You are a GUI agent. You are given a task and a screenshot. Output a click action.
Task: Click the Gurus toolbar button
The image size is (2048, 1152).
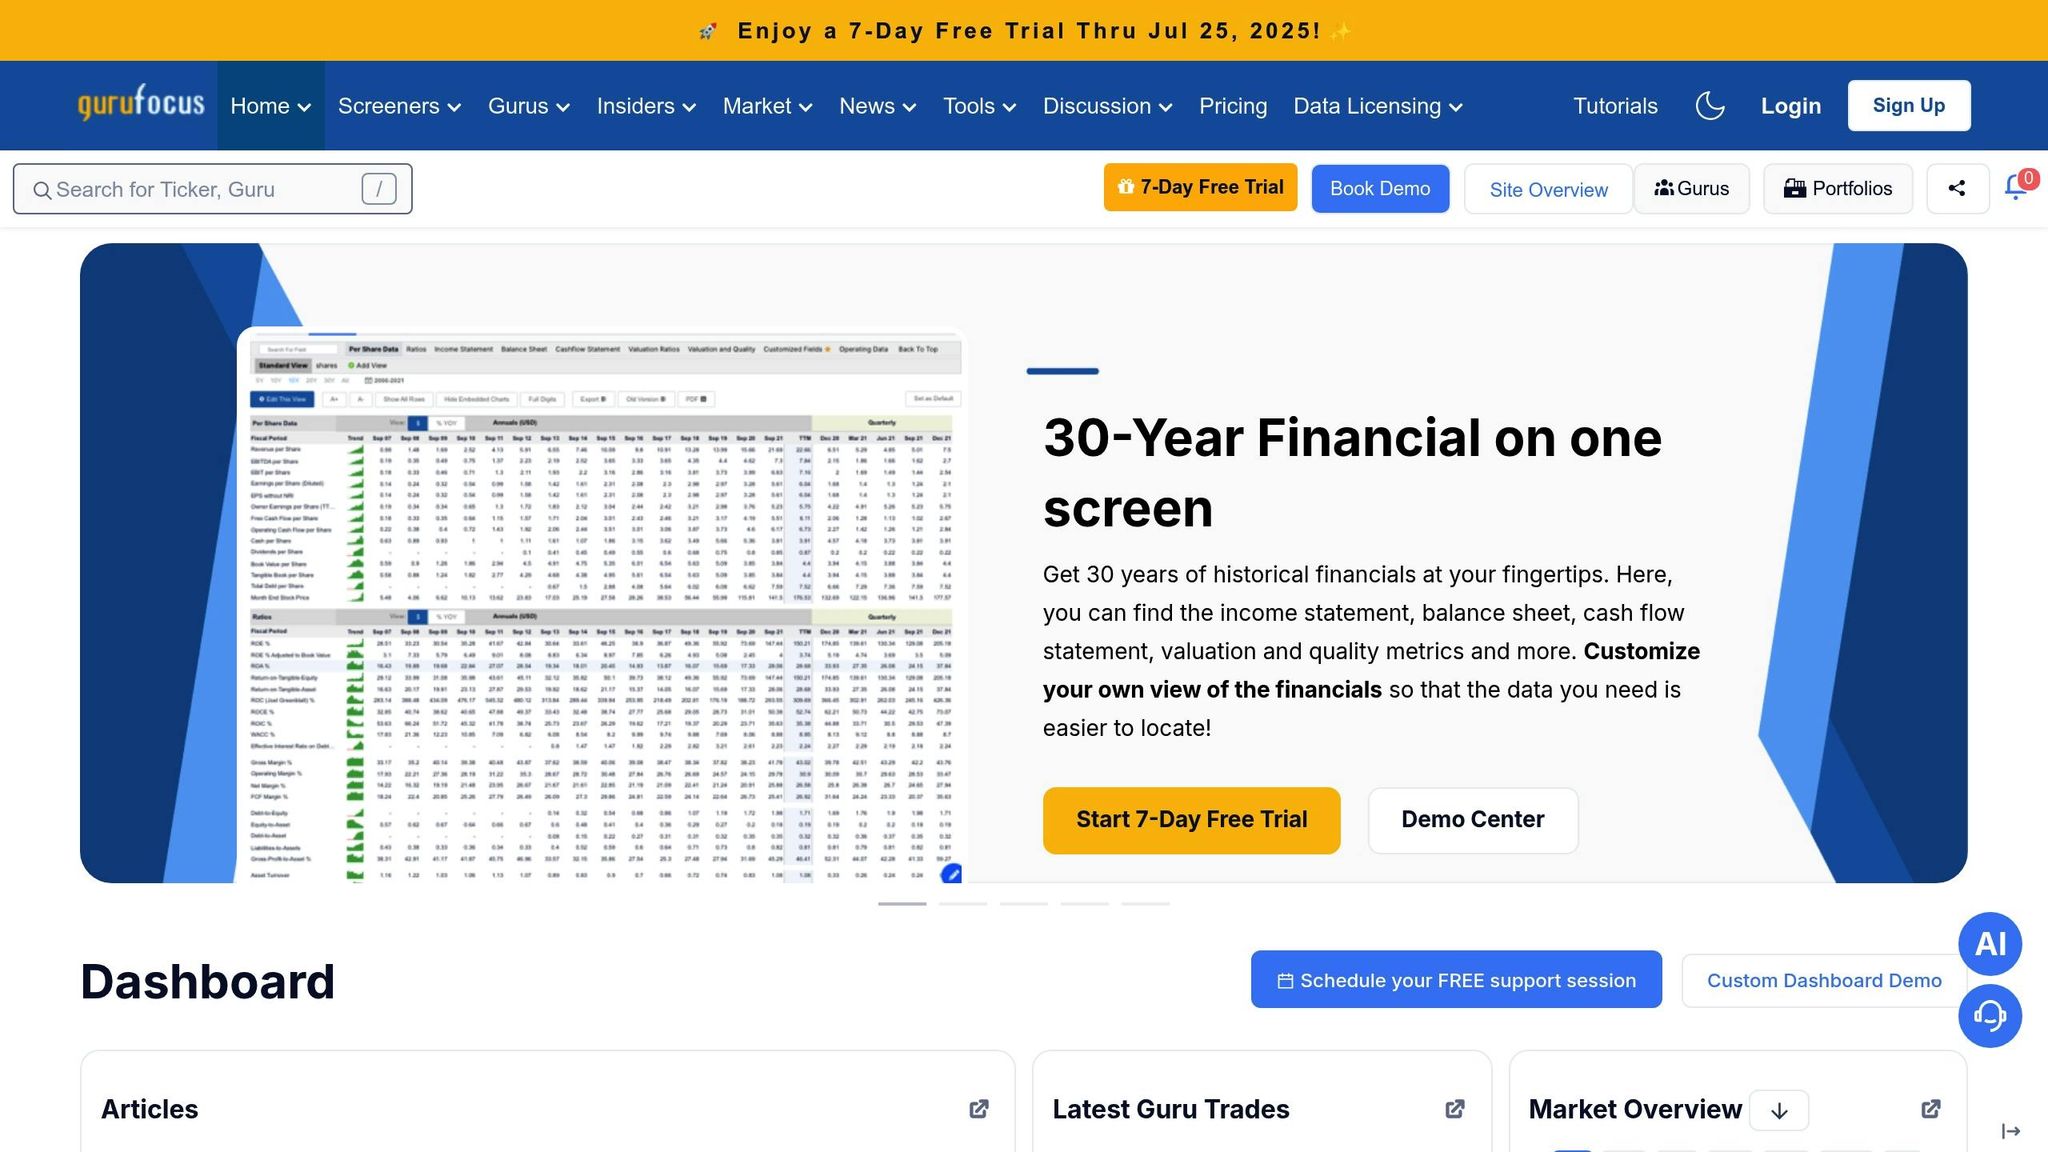coord(1692,188)
